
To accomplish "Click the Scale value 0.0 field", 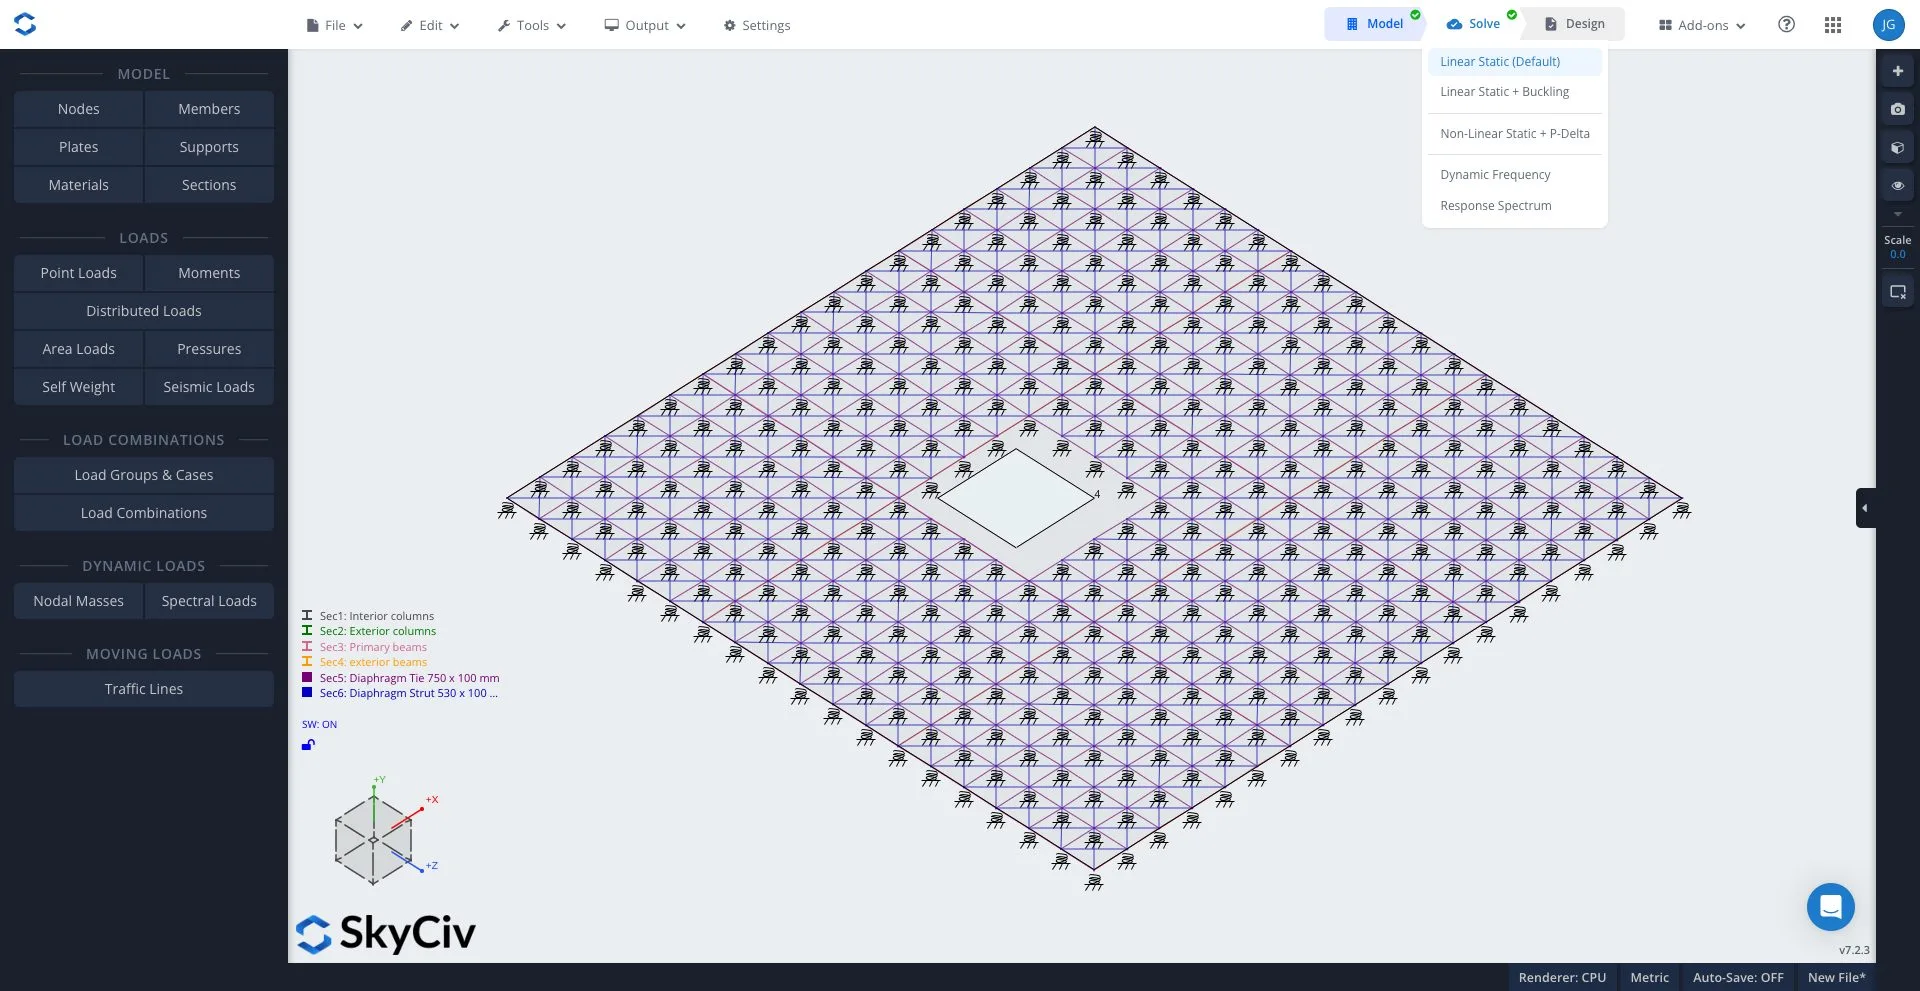I will (x=1897, y=254).
